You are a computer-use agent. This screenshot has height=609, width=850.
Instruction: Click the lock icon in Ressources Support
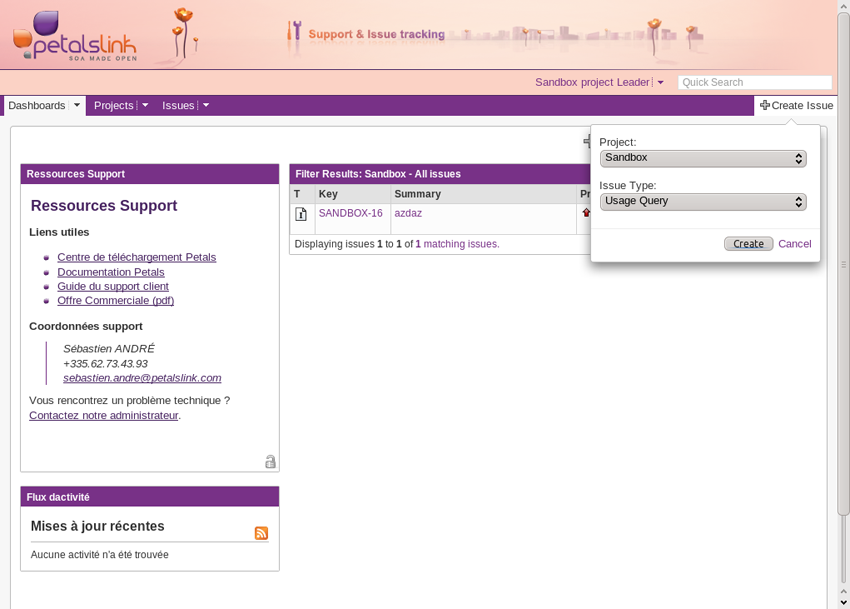[270, 462]
